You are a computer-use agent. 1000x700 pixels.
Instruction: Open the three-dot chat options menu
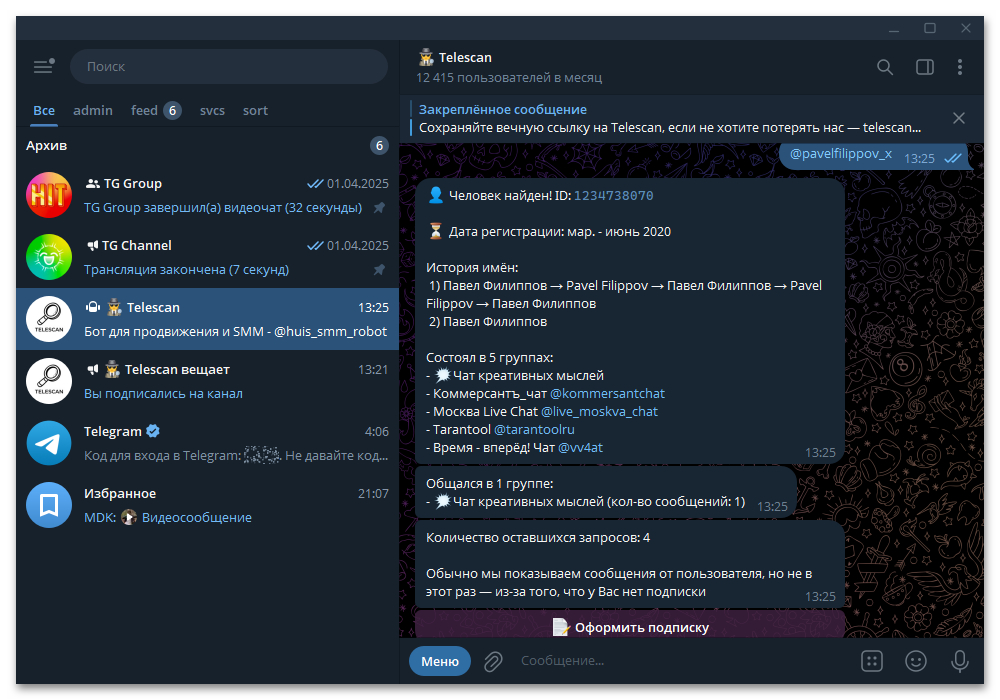(960, 67)
